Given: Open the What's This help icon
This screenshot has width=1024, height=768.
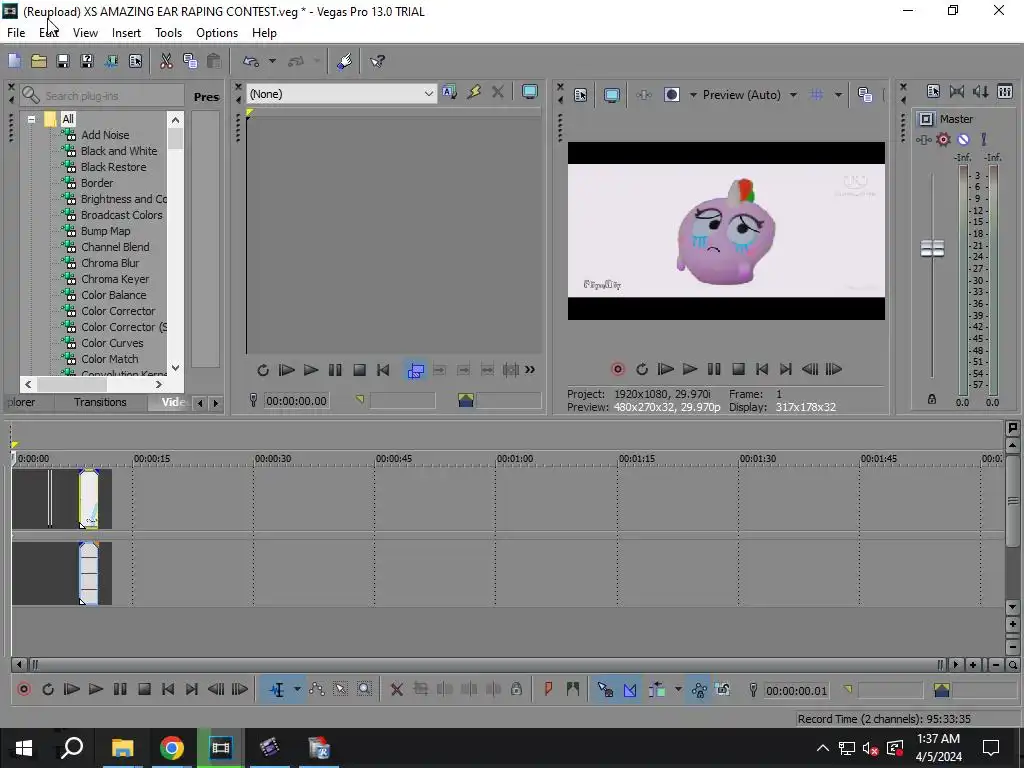Looking at the screenshot, I should (x=377, y=61).
